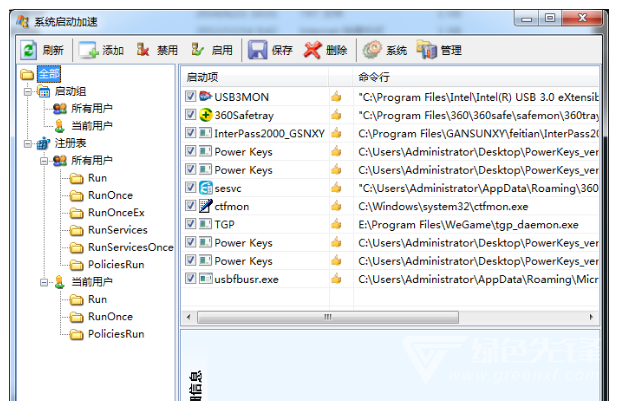Click the Manage (管理) folder icon
This screenshot has width=617, height=401.
[427, 50]
